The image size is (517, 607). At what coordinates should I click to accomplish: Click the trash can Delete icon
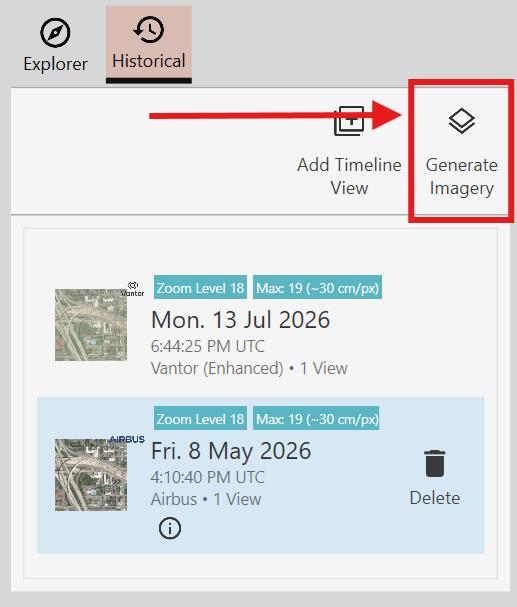click(435, 463)
